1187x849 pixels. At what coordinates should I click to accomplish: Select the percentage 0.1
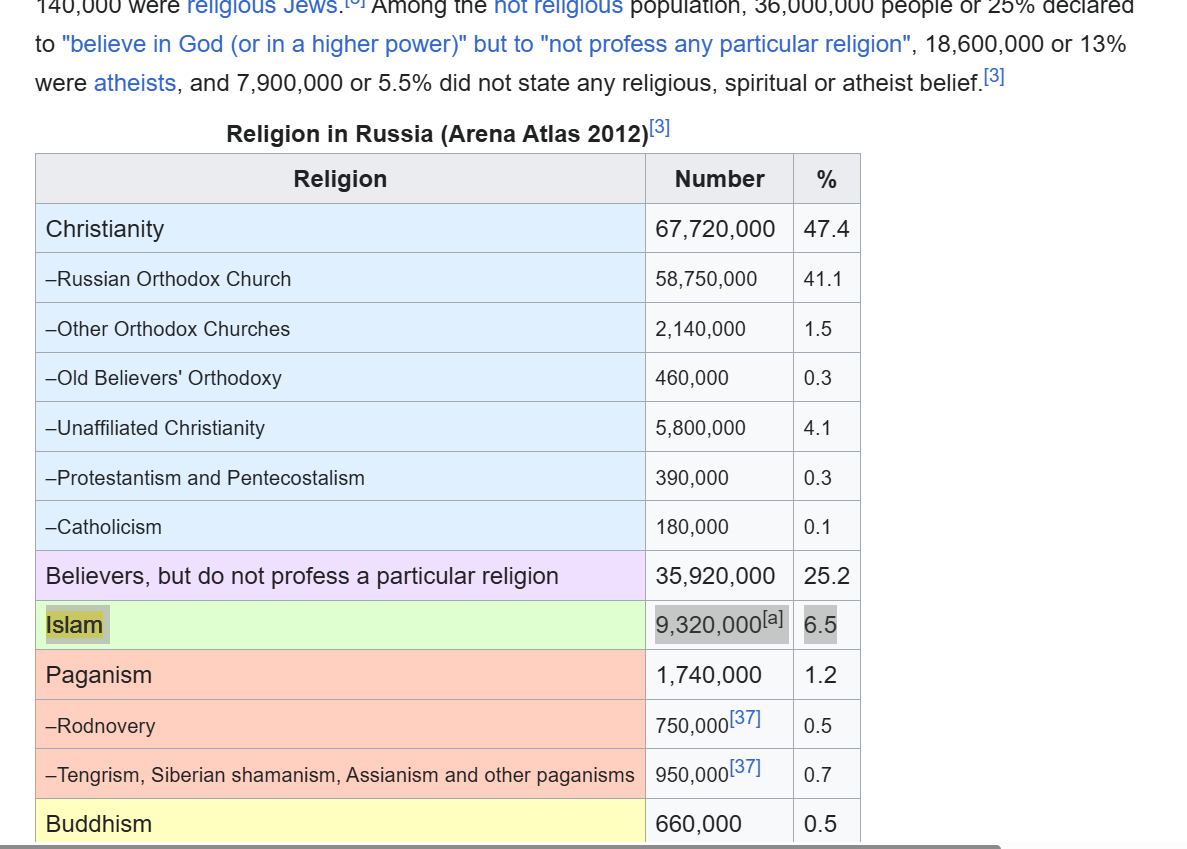[x=818, y=527]
